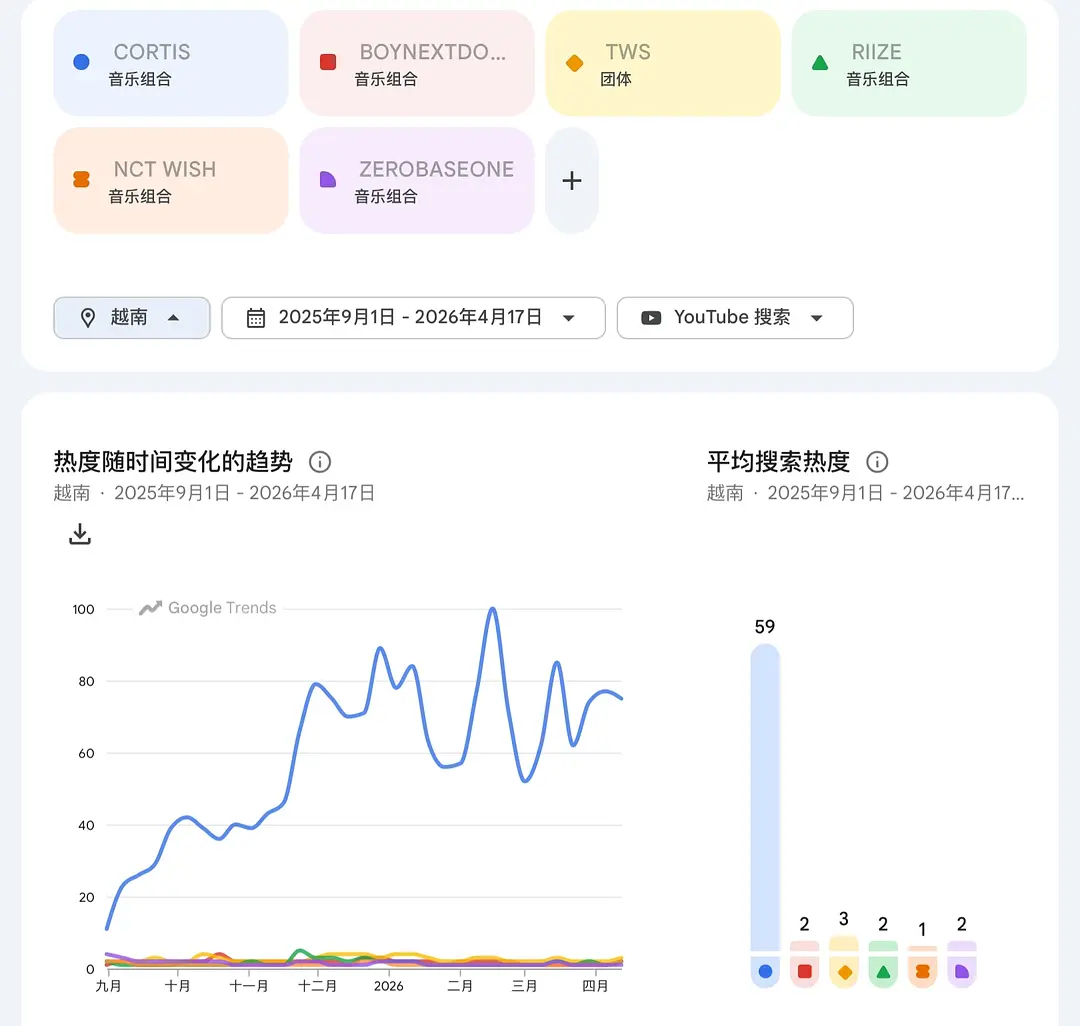This screenshot has height=1026, width=1080.
Task: Select the TWS search term card
Action: [663, 63]
